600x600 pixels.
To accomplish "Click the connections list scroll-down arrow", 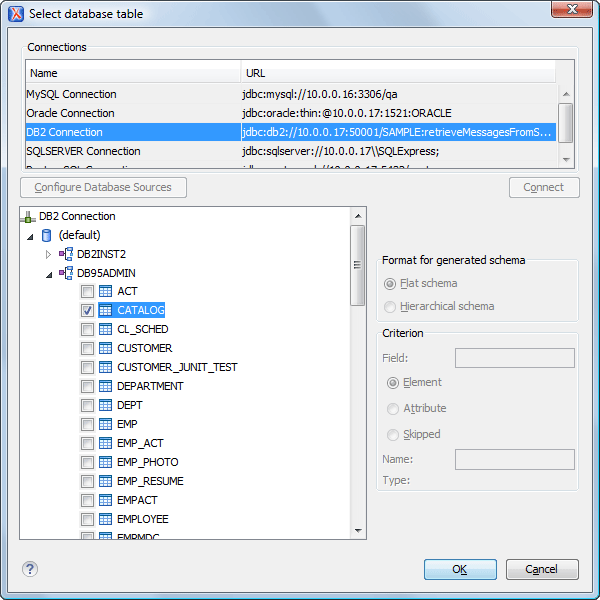I will [566, 159].
